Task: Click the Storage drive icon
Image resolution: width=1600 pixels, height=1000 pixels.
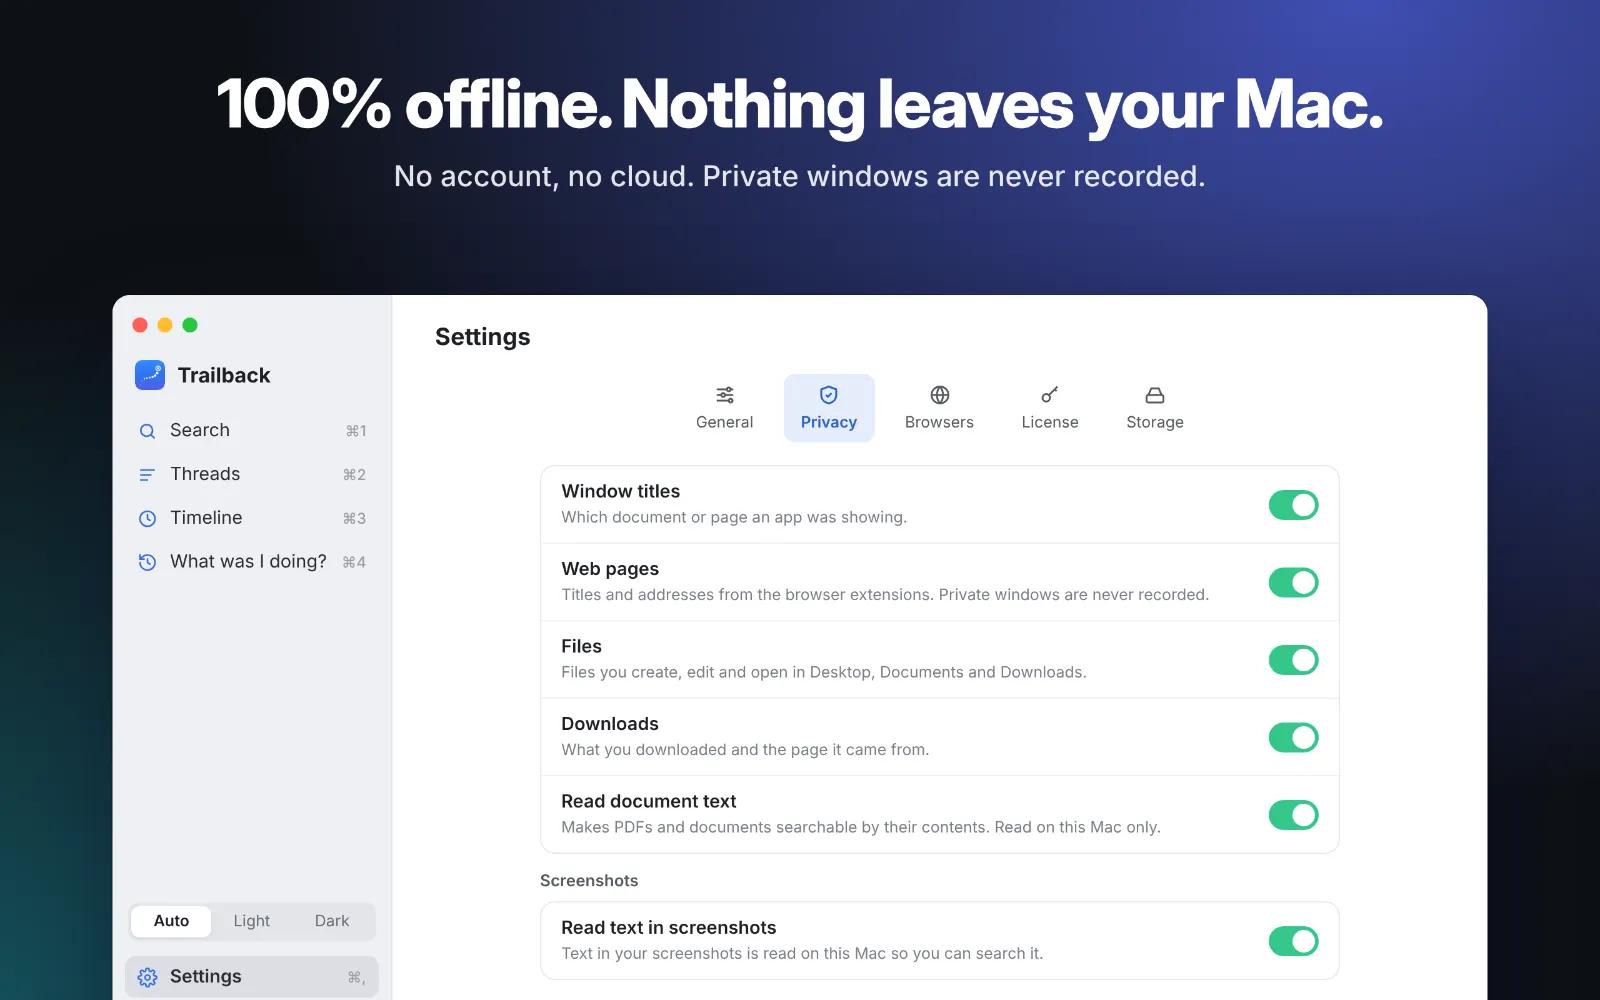Action: tap(1155, 395)
